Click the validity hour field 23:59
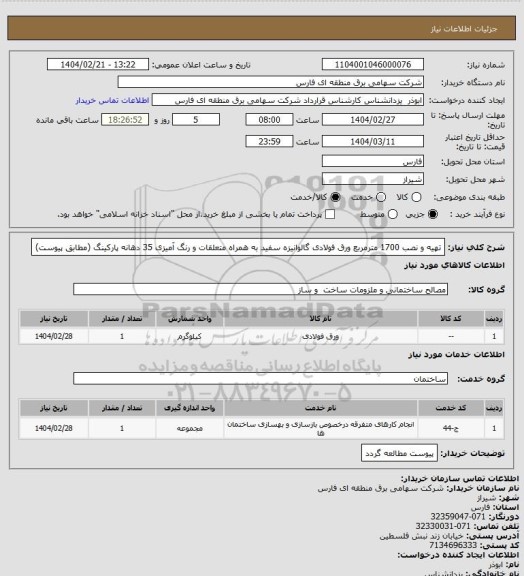The image size is (524, 576). tap(269, 141)
